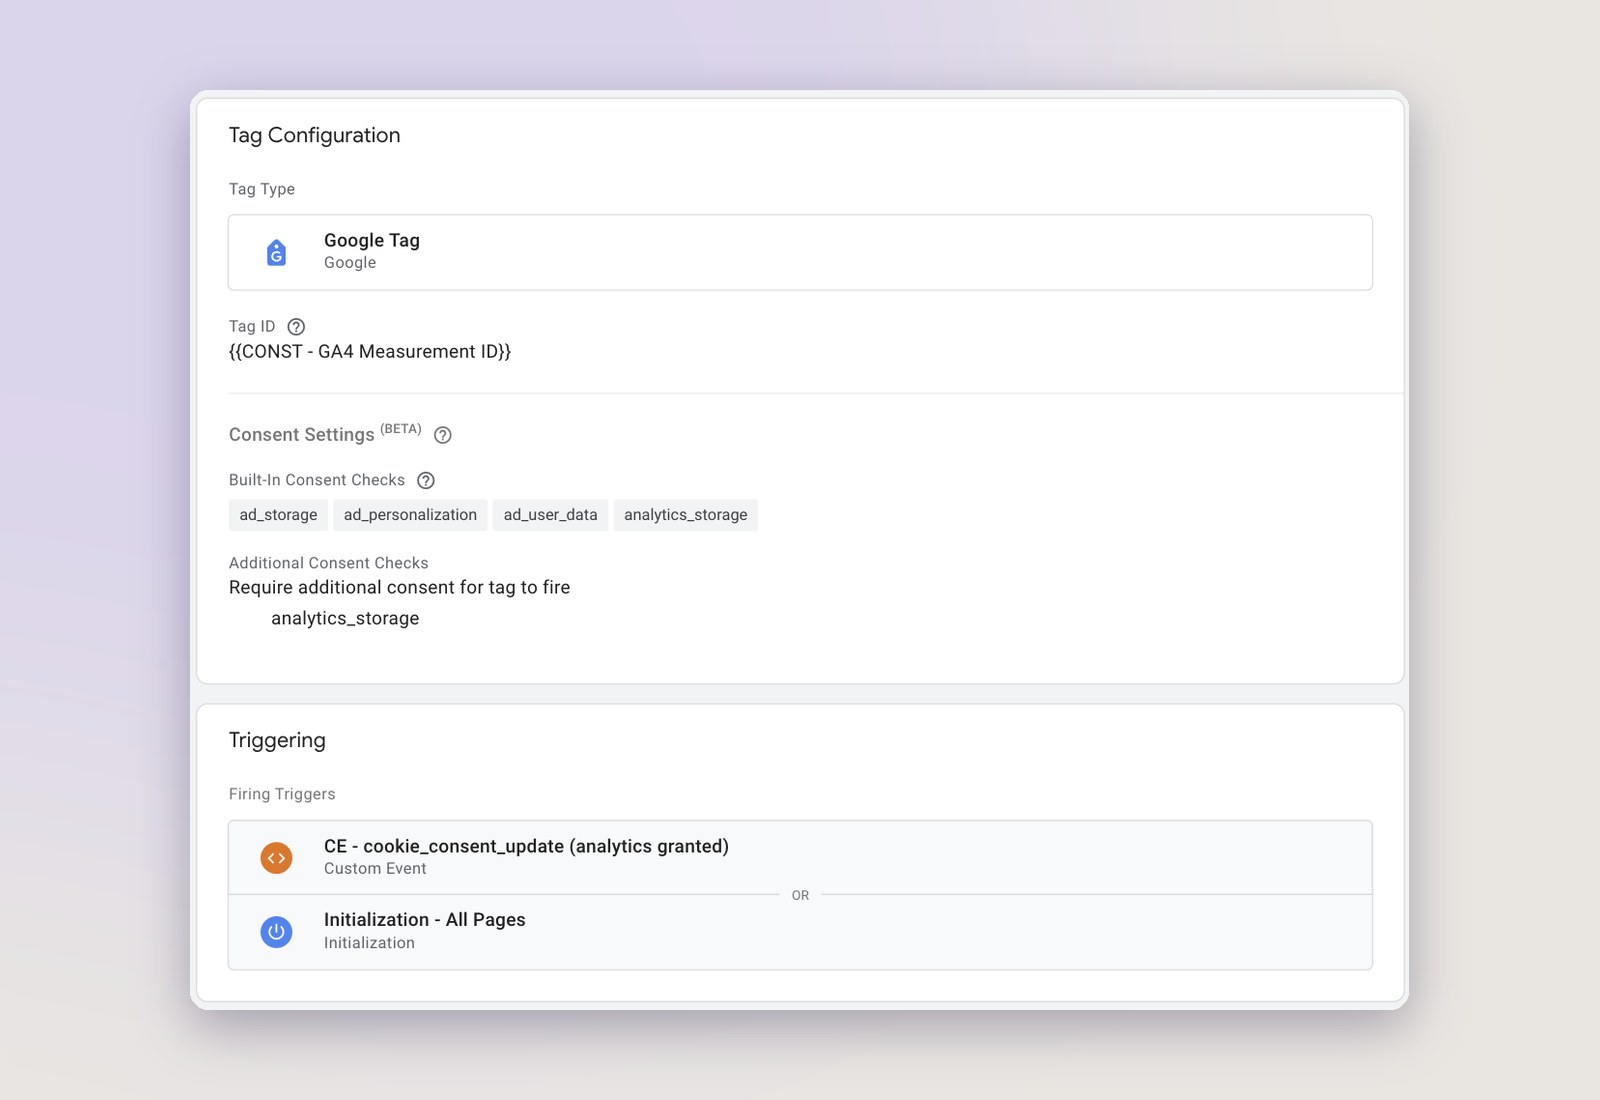
Task: Click the "Initialization" trigger type subtitle
Action: pos(369,943)
